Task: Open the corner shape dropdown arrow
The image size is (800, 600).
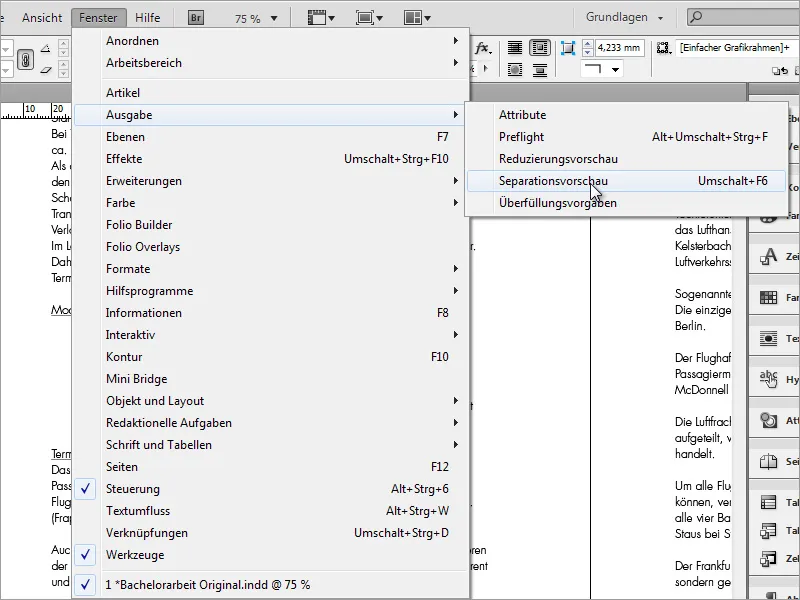Action: pyautogui.click(x=615, y=69)
